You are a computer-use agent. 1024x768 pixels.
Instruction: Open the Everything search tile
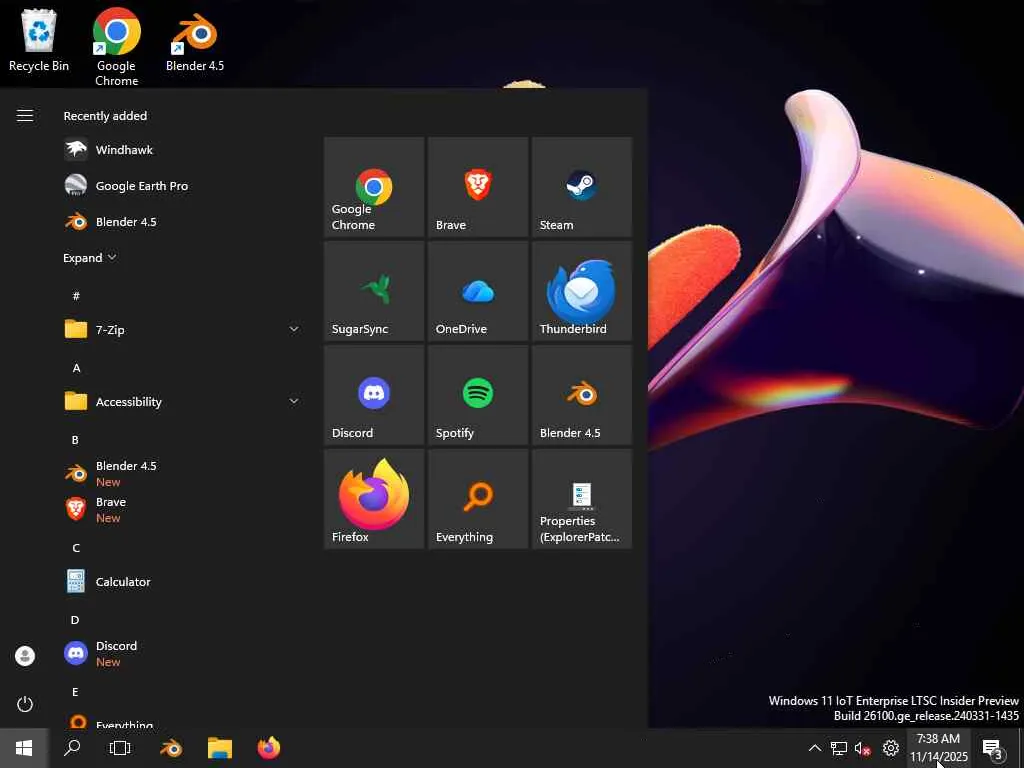477,499
